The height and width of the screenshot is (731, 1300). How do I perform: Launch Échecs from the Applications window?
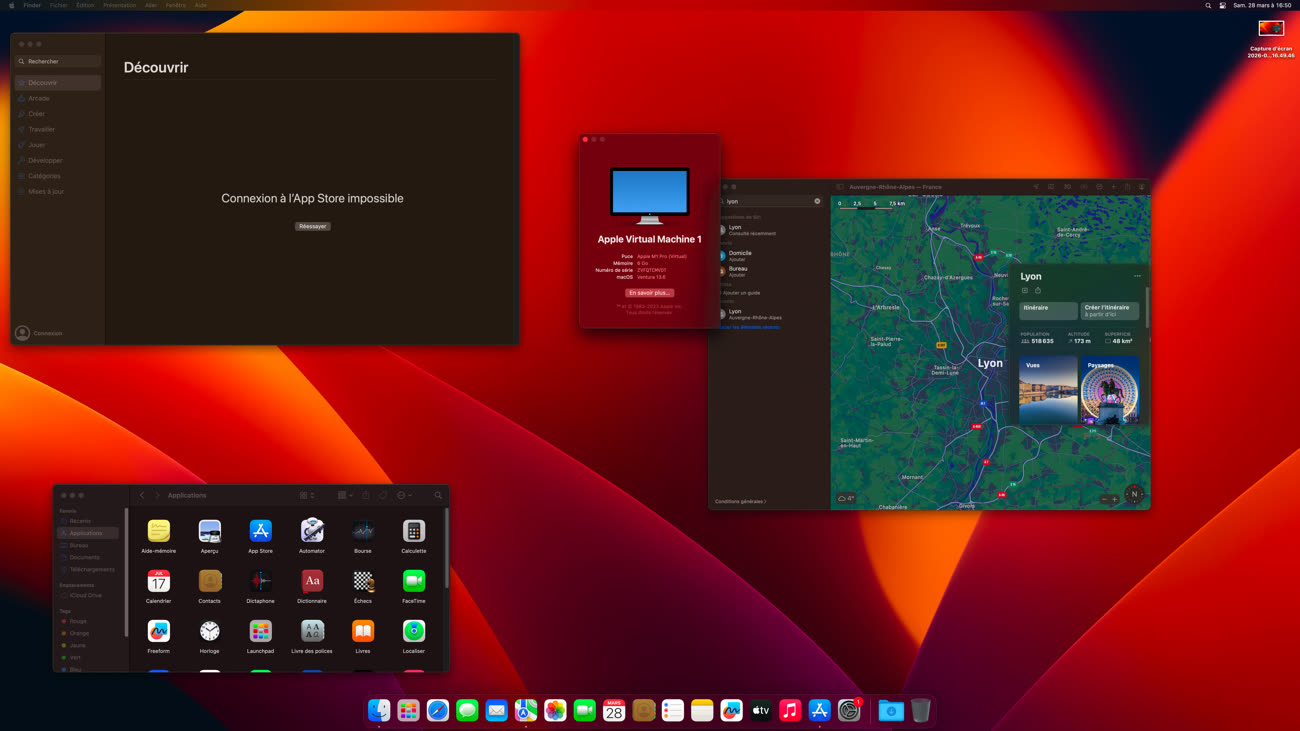point(363,581)
